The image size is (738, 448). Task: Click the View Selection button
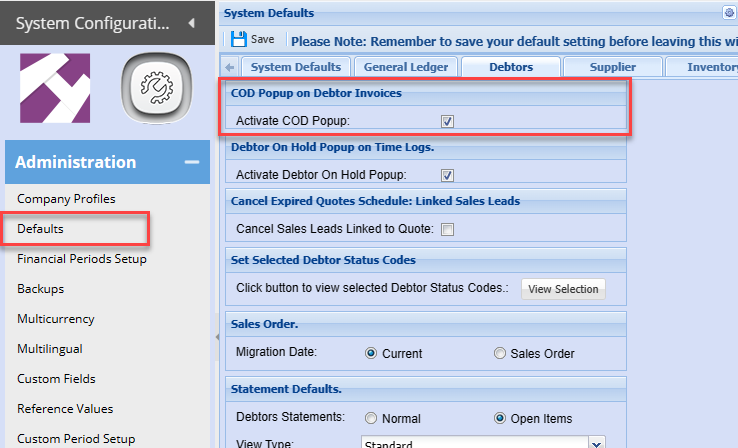[563, 289]
